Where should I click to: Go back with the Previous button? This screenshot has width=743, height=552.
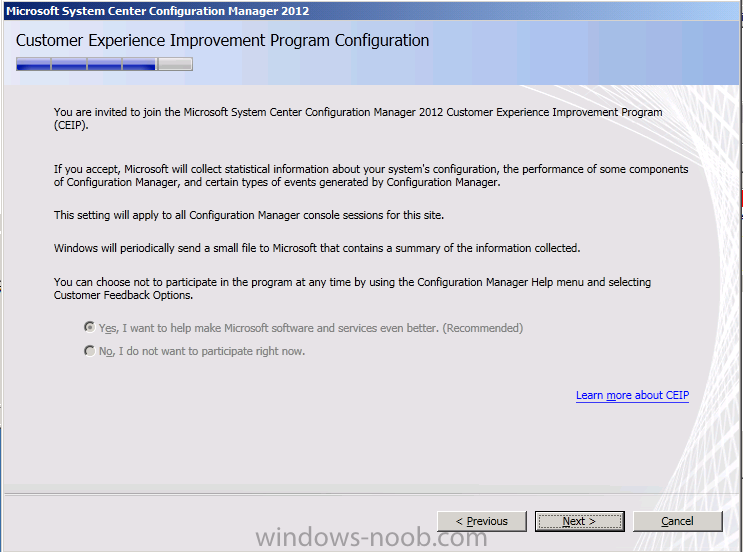click(x=481, y=521)
